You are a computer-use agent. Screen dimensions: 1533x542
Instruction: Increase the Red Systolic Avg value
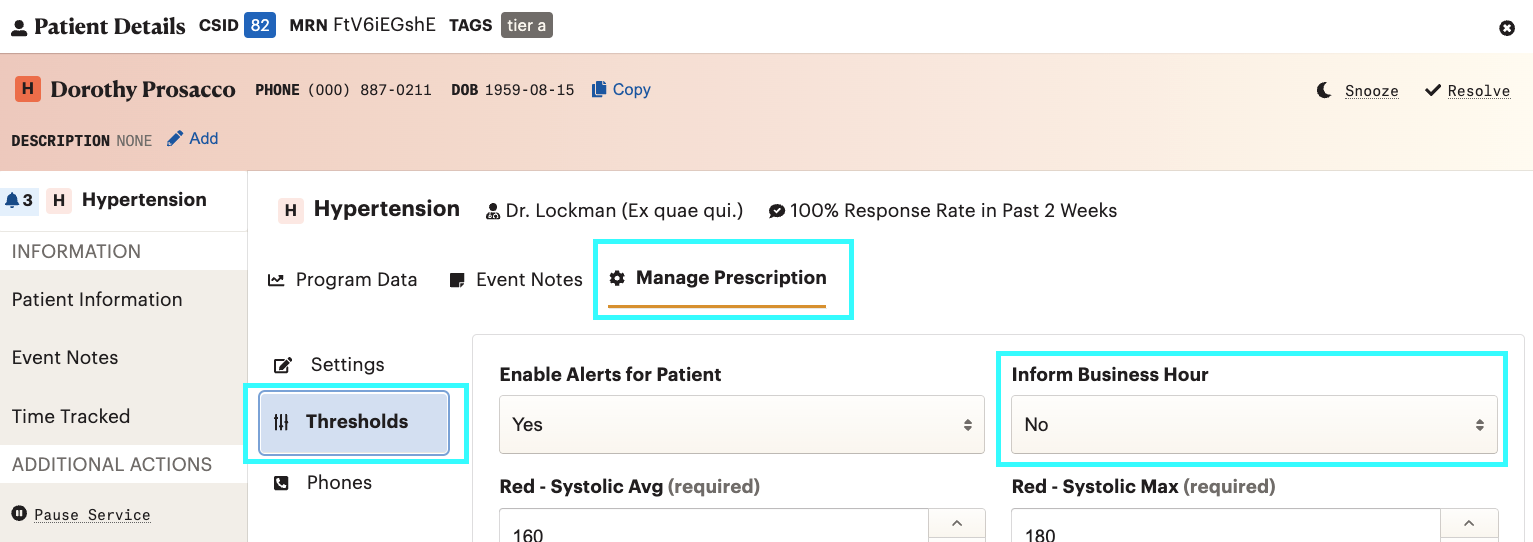point(957,523)
